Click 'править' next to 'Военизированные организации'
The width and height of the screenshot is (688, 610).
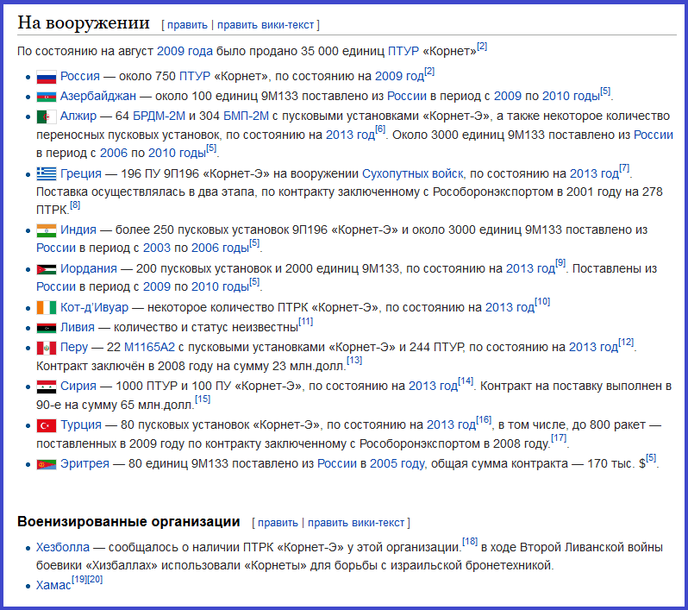click(278, 523)
